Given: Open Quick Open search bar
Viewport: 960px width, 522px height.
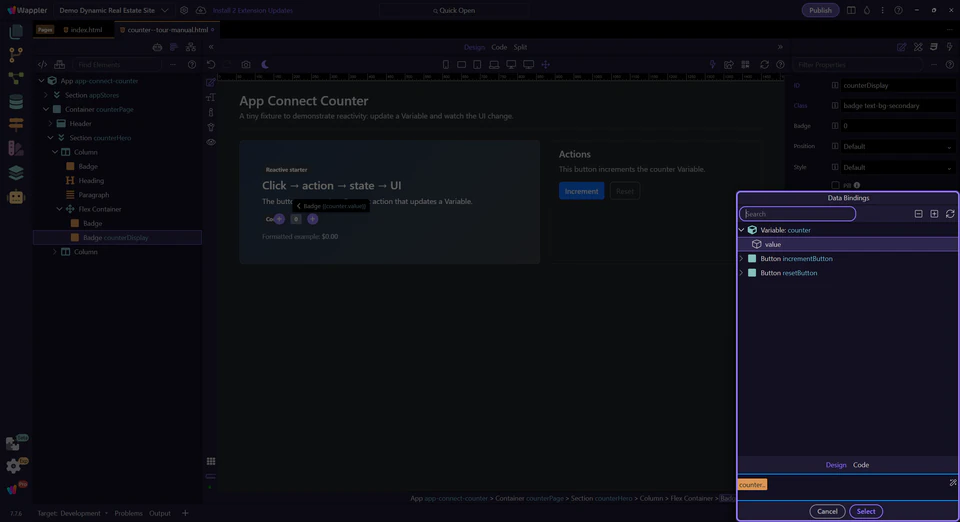Looking at the screenshot, I should 454,10.
